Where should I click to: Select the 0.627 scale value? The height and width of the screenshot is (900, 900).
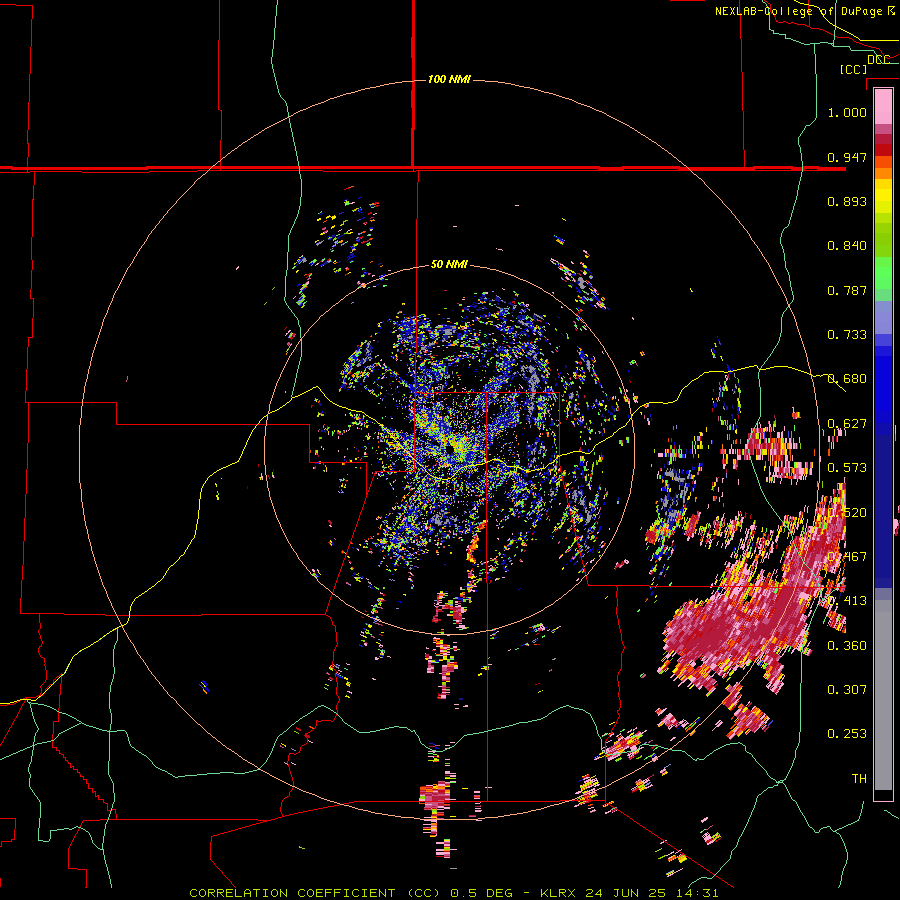click(847, 424)
